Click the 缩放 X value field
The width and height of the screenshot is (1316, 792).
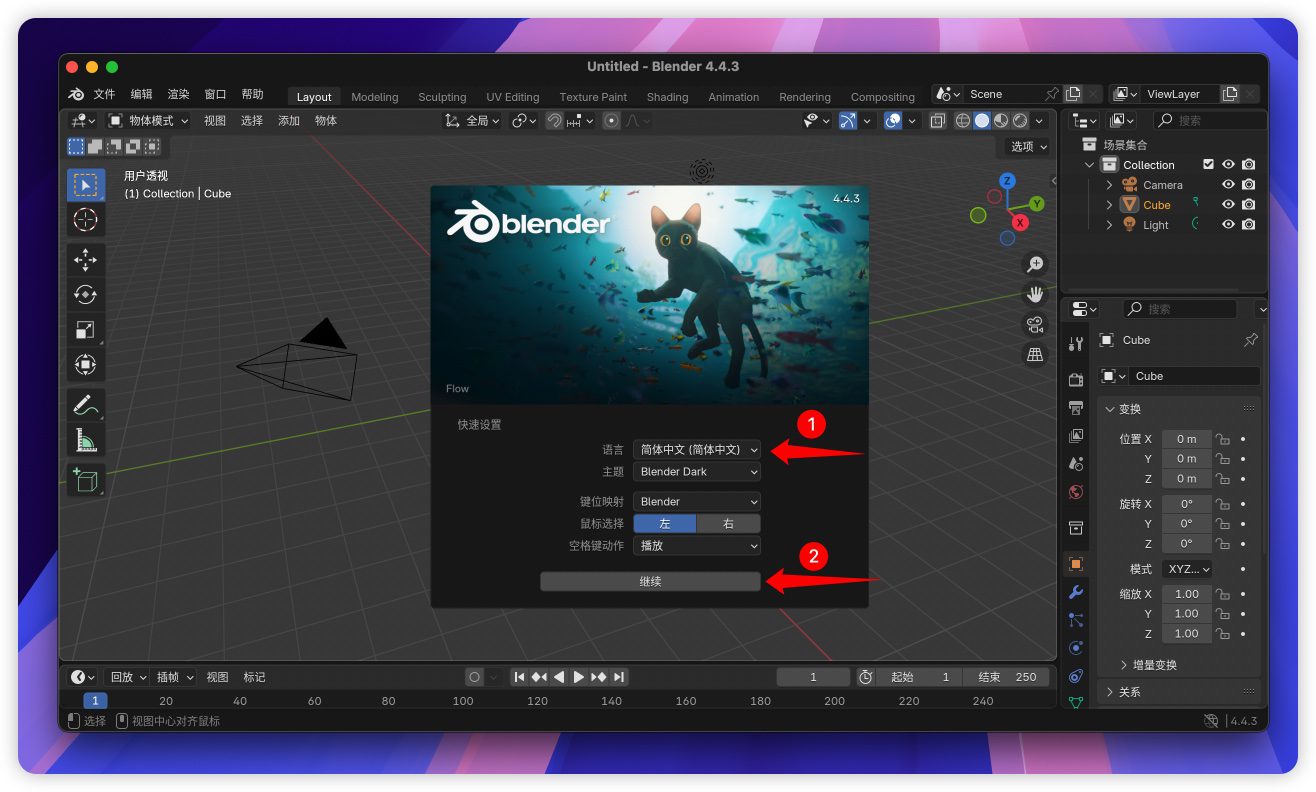coord(1187,594)
